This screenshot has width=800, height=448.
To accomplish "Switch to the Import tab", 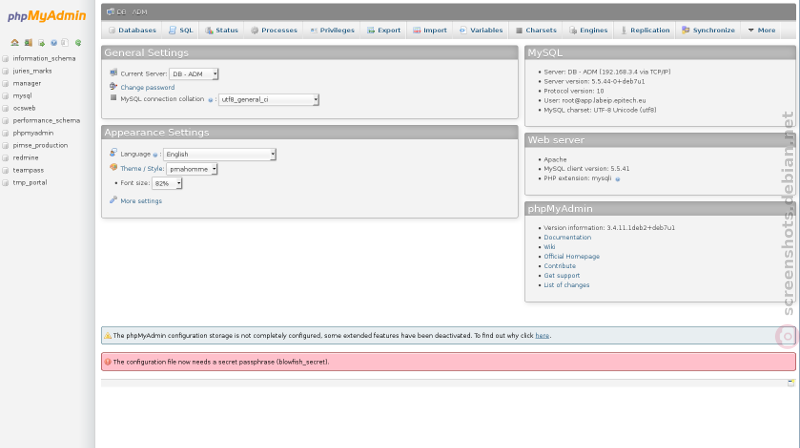I will (430, 30).
